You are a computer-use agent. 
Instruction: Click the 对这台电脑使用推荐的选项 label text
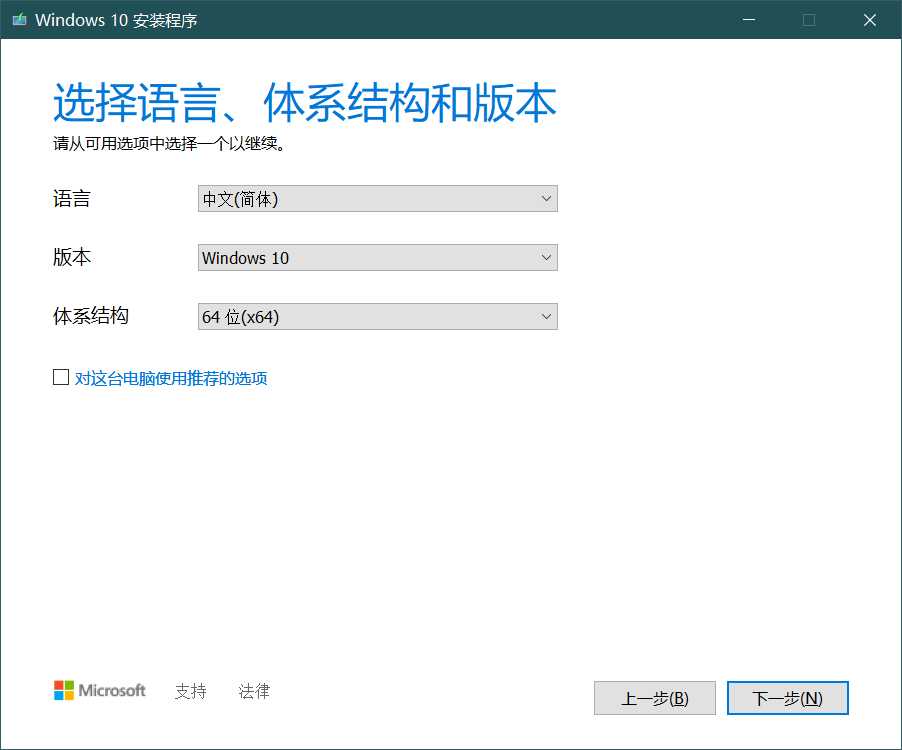click(171, 378)
